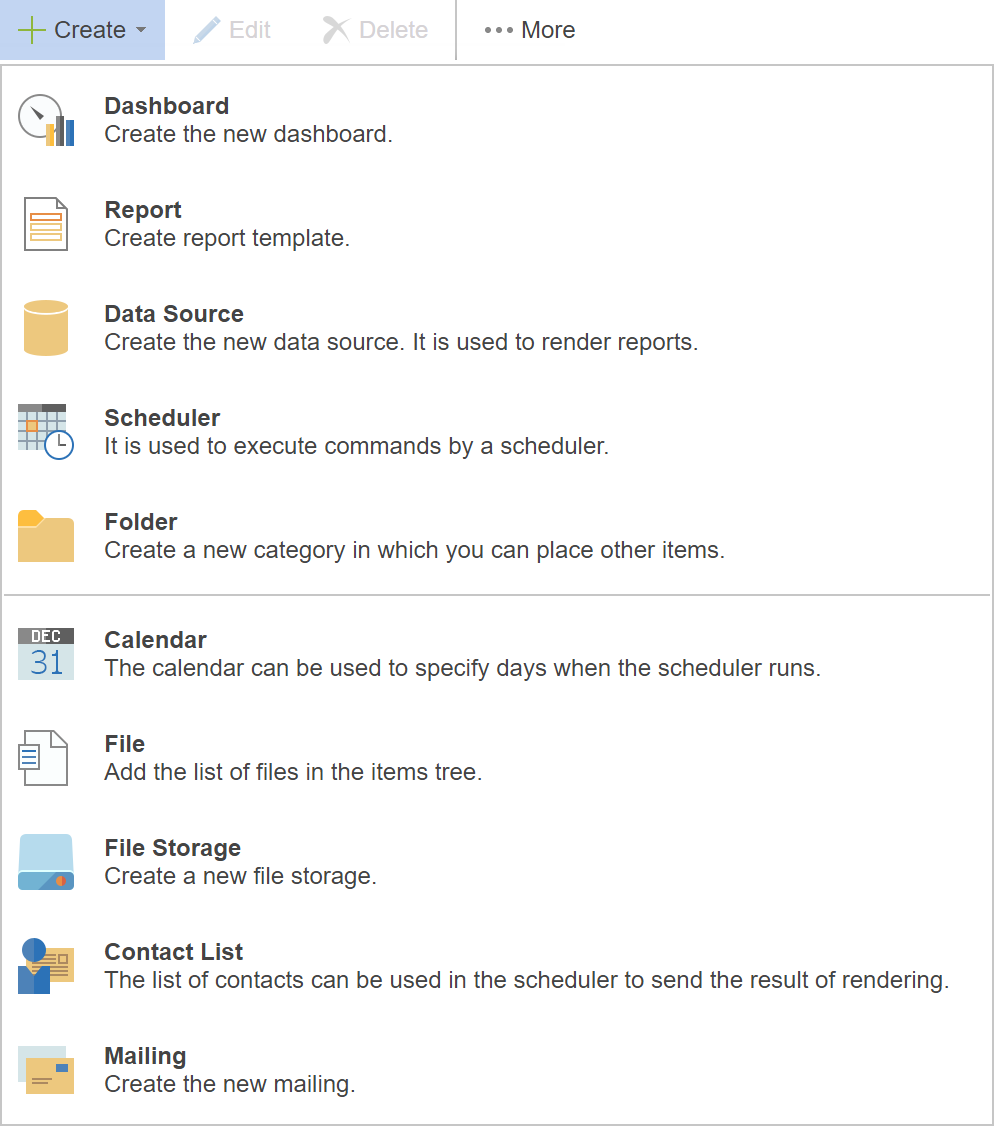Viewport: 994px width, 1126px height.
Task: Click the yellow Folder icon
Action: tap(46, 536)
